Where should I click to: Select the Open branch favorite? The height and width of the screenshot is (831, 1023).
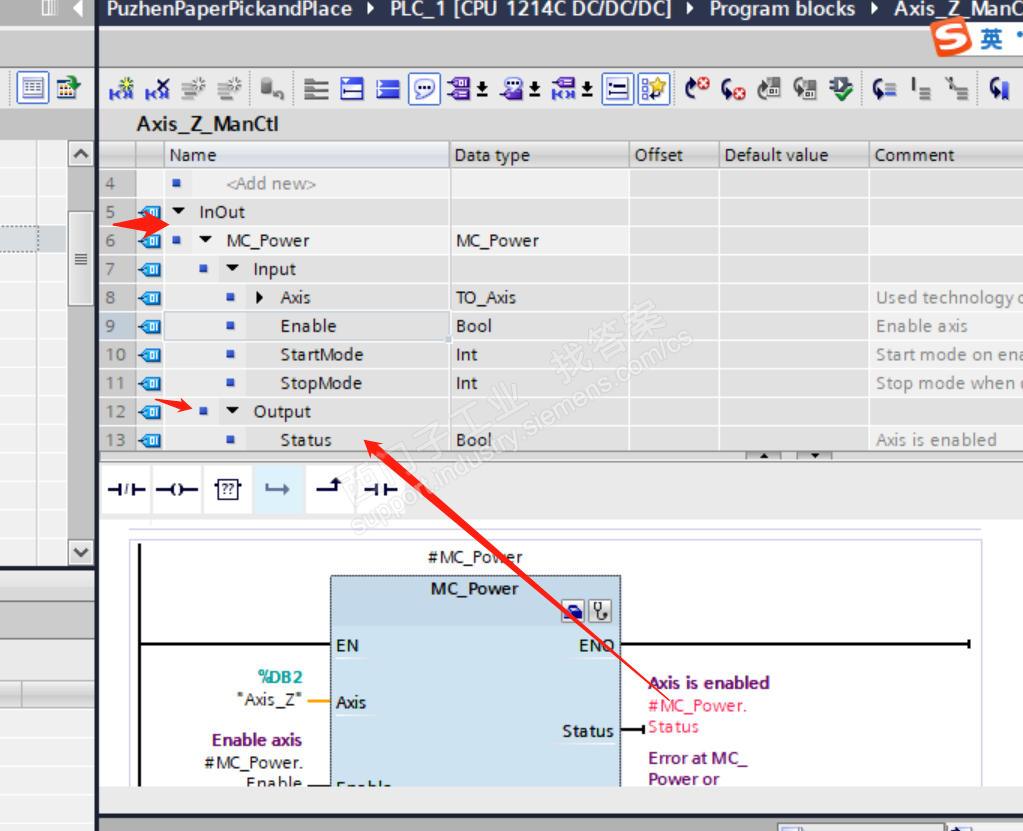(278, 489)
